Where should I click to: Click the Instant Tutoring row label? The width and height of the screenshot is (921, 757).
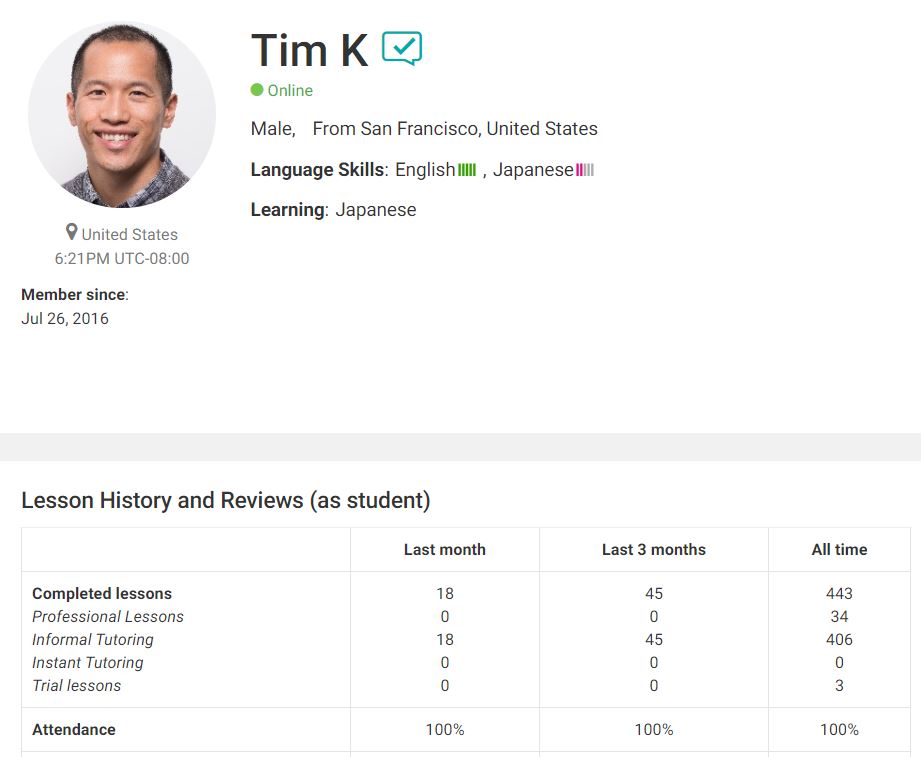pyautogui.click(x=88, y=662)
